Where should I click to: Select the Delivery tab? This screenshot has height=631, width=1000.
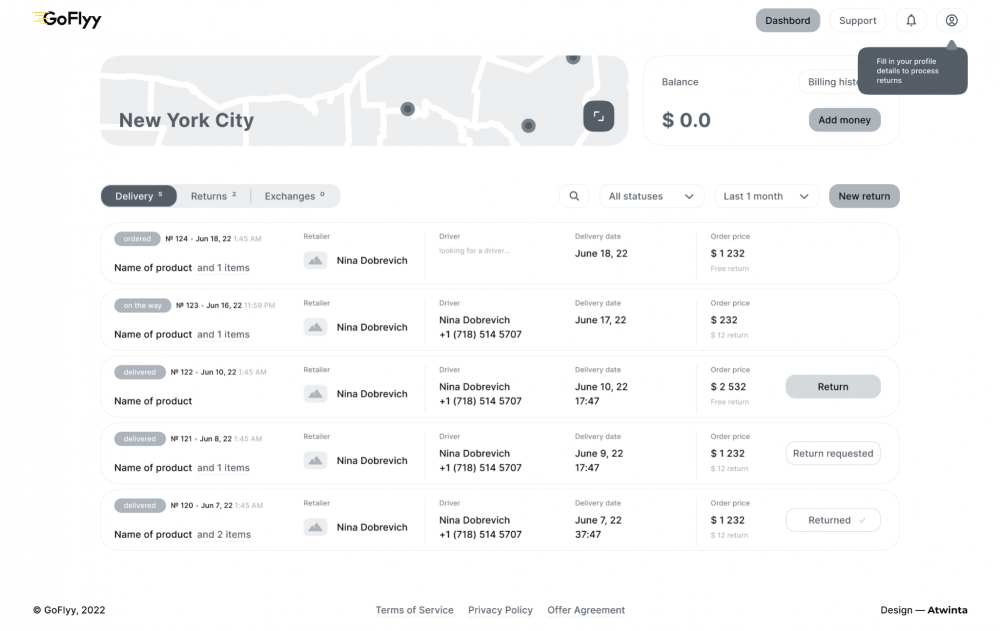click(138, 196)
